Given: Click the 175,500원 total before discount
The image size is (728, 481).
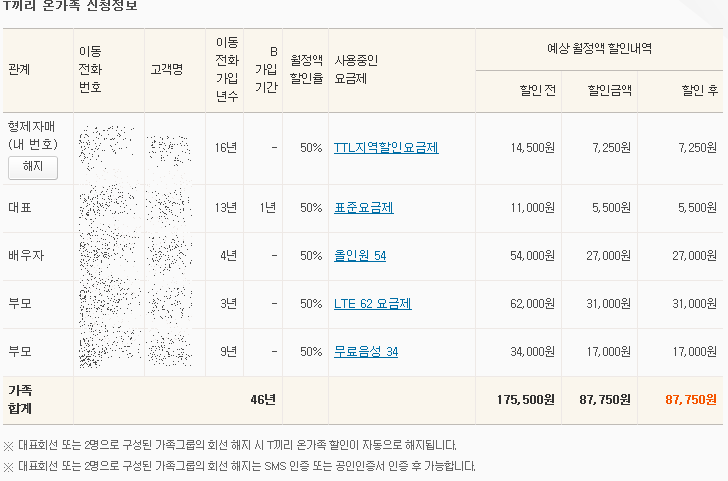Looking at the screenshot, I should 525,400.
